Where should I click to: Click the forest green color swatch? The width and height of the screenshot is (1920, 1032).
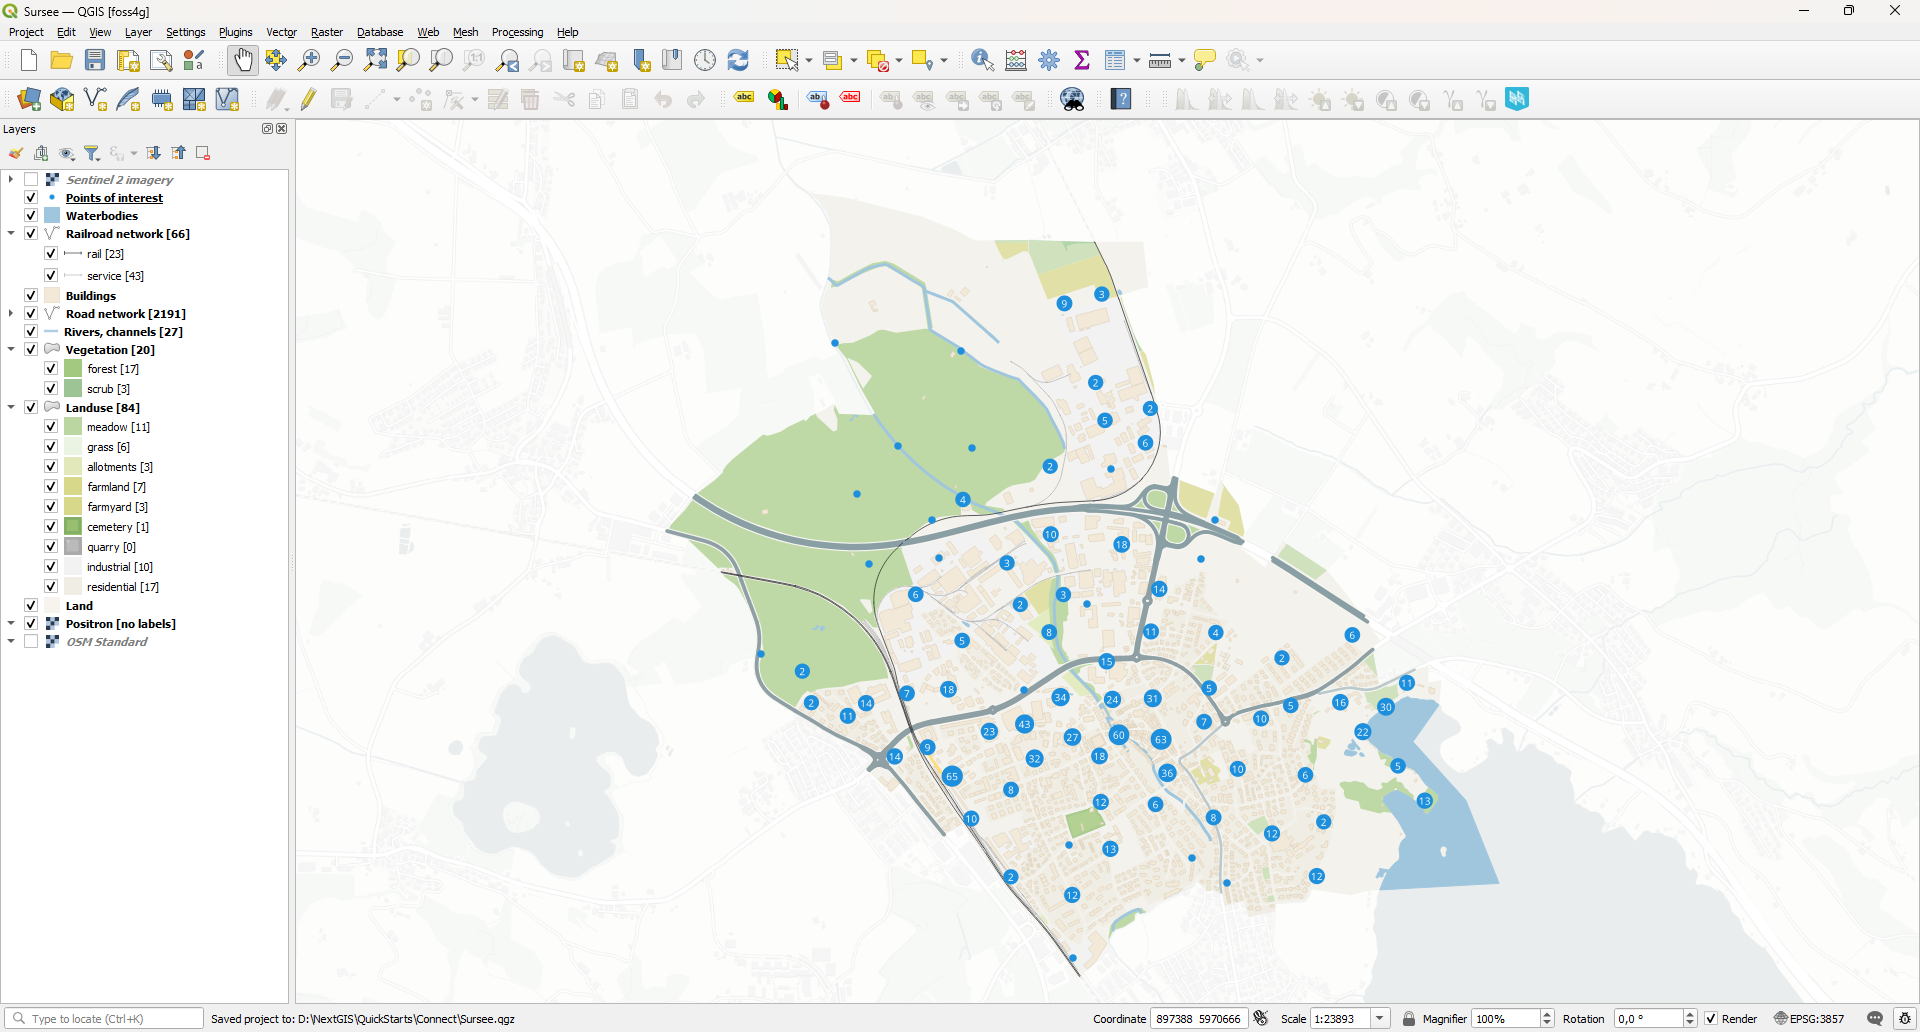pyautogui.click(x=73, y=369)
